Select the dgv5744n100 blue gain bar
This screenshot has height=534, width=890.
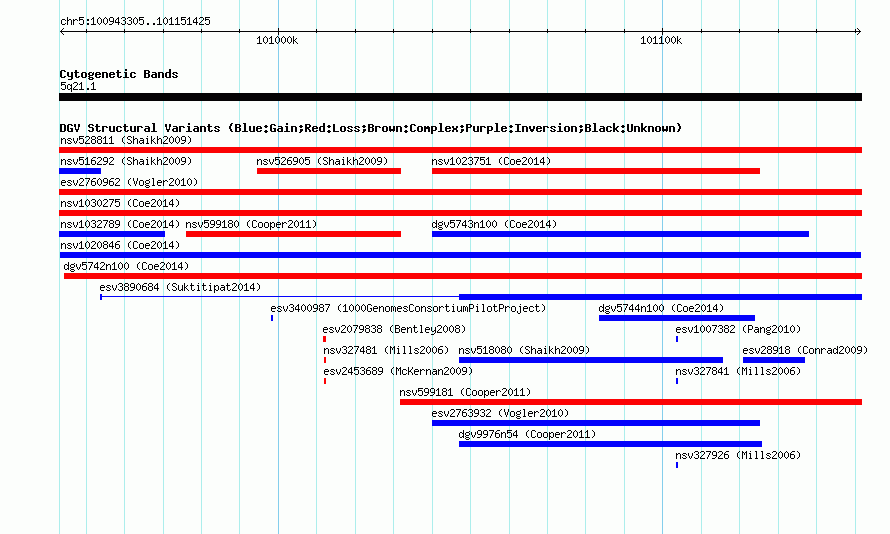click(x=677, y=318)
